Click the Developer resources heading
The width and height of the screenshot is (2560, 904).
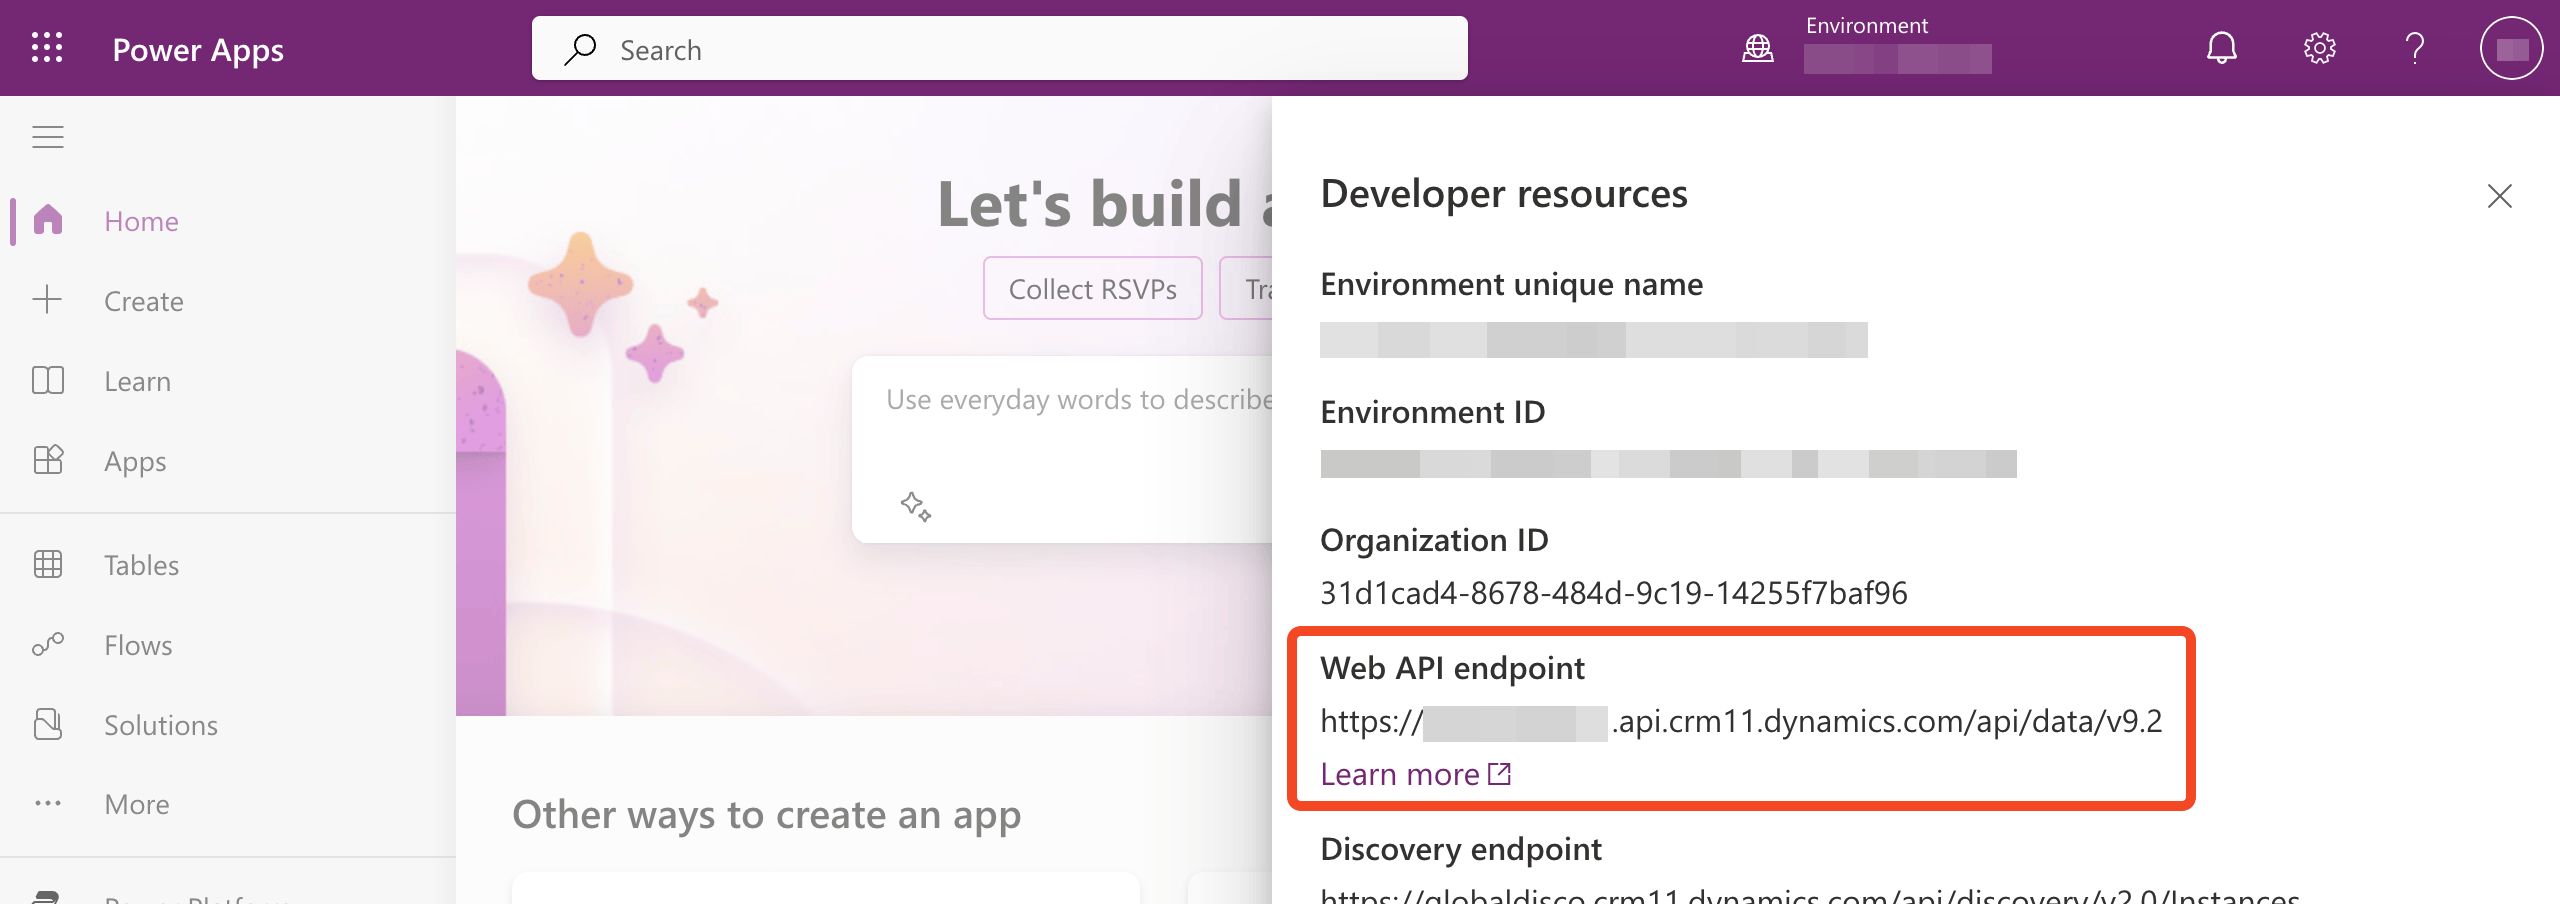[x=1504, y=194]
